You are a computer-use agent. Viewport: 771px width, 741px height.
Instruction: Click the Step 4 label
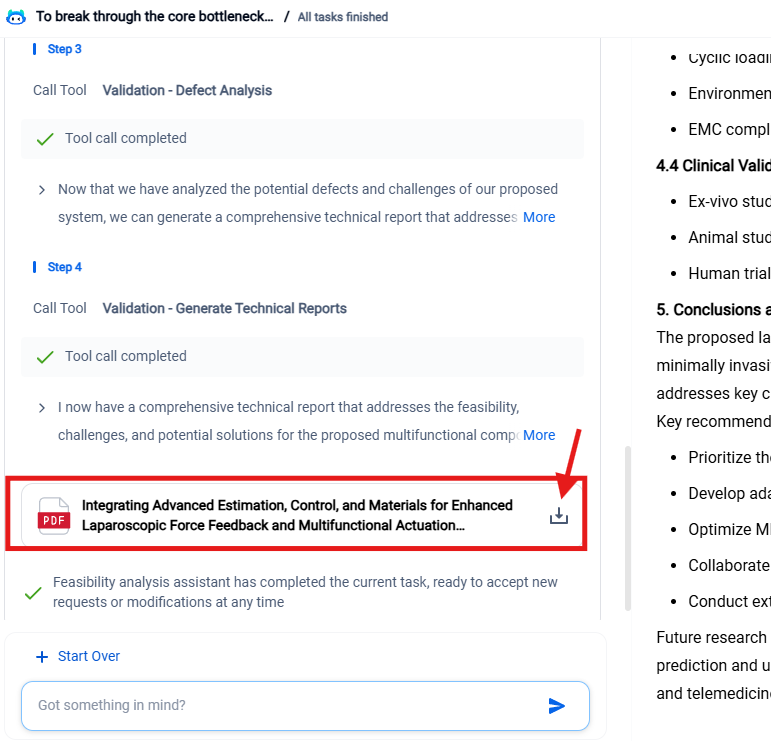(x=64, y=267)
